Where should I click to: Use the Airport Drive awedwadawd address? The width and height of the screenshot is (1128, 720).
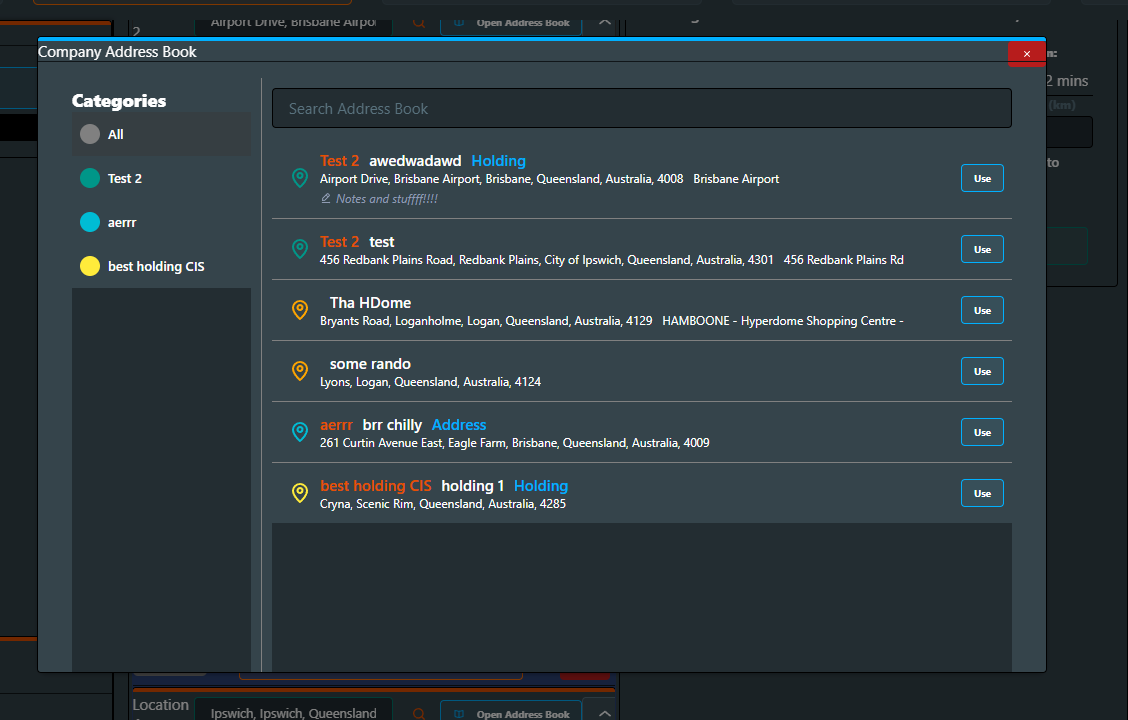point(982,178)
